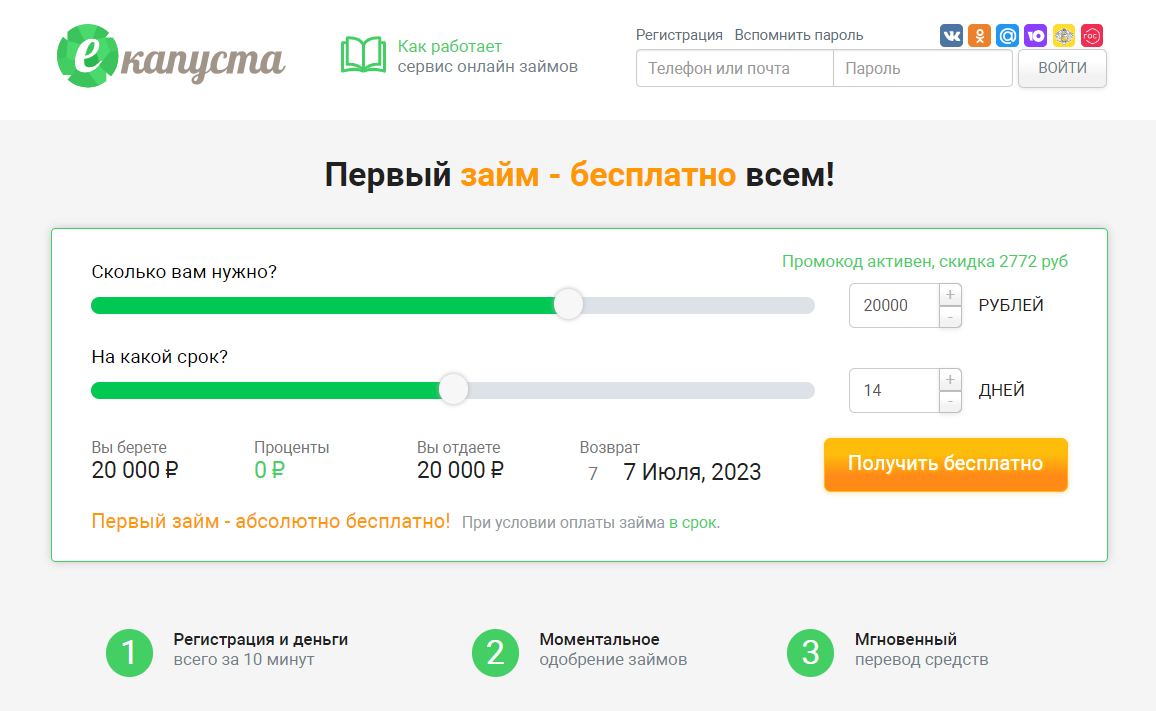This screenshot has width=1156, height=711.
Task: Click the 'Первый займ - бесплатно всем!' heading
Action: pyautogui.click(x=579, y=176)
